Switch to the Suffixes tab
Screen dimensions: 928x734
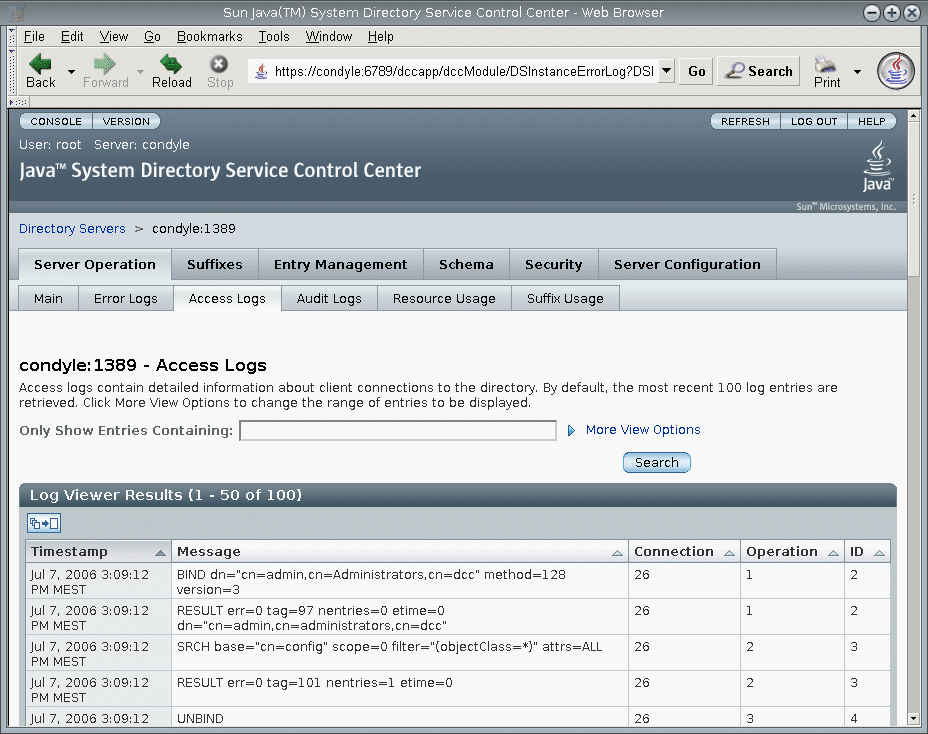[x=215, y=265]
